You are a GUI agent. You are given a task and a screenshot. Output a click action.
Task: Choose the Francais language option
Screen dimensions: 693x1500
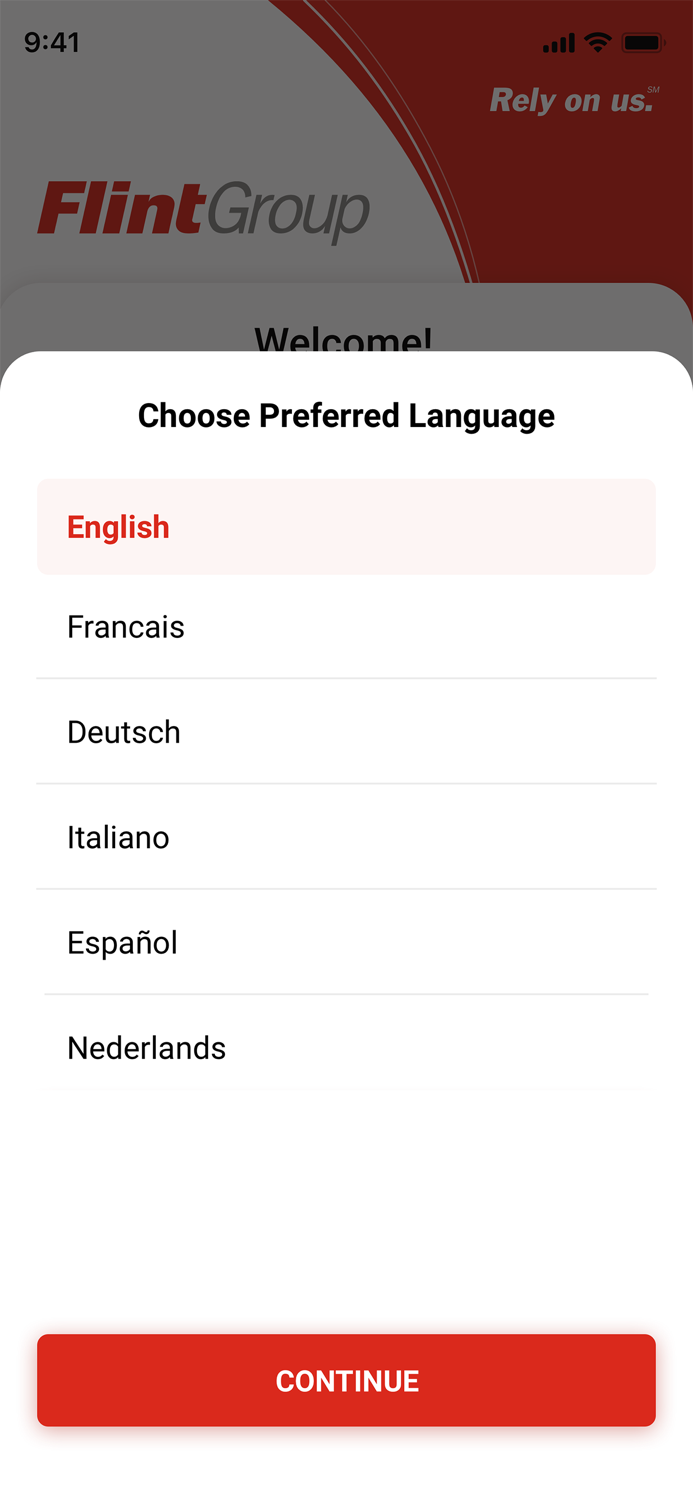(346, 627)
